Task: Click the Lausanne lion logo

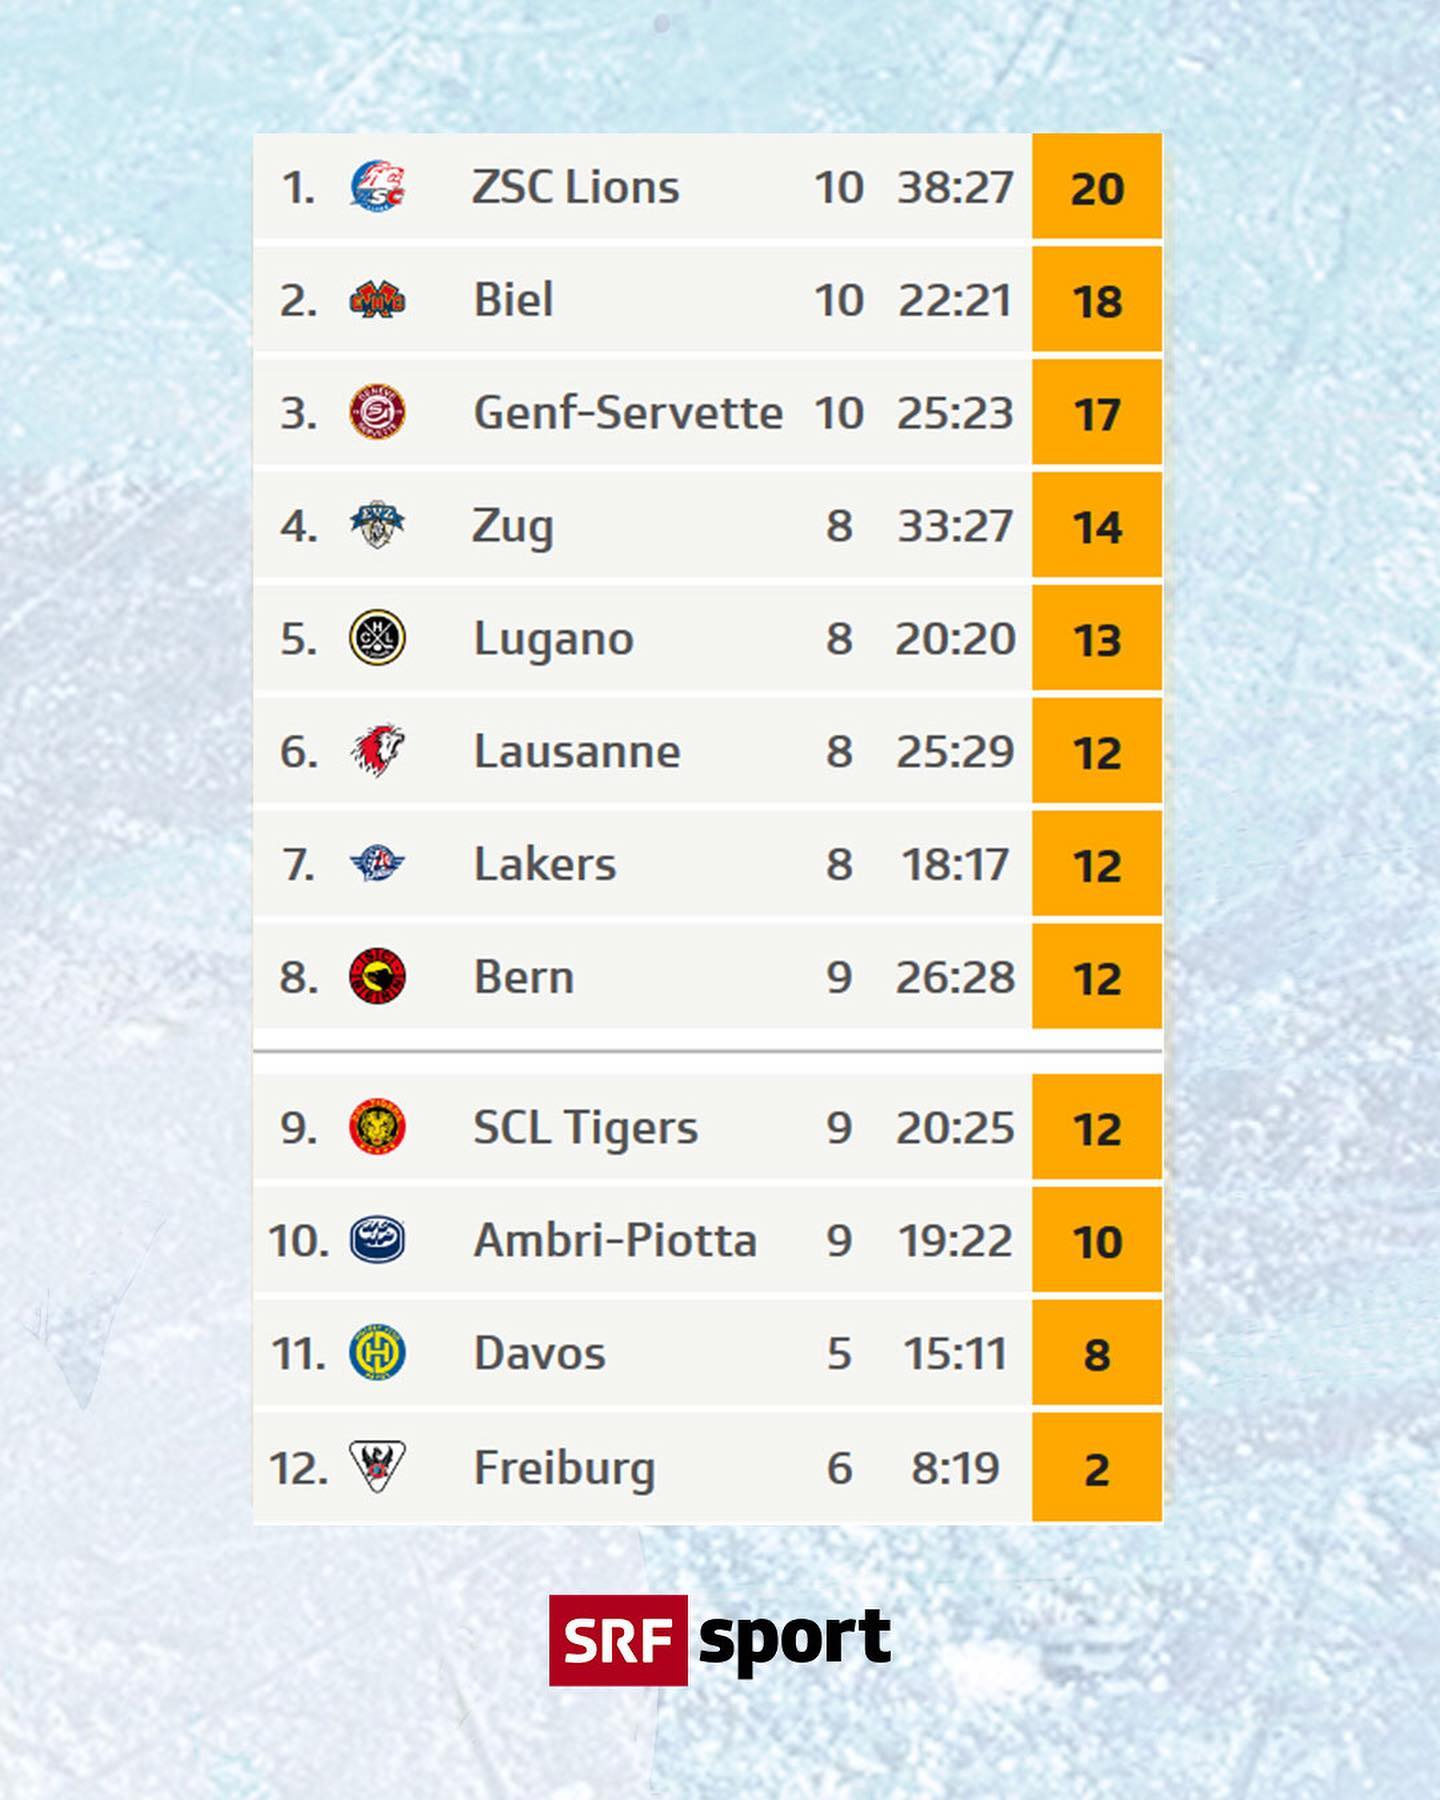Action: [x=377, y=751]
